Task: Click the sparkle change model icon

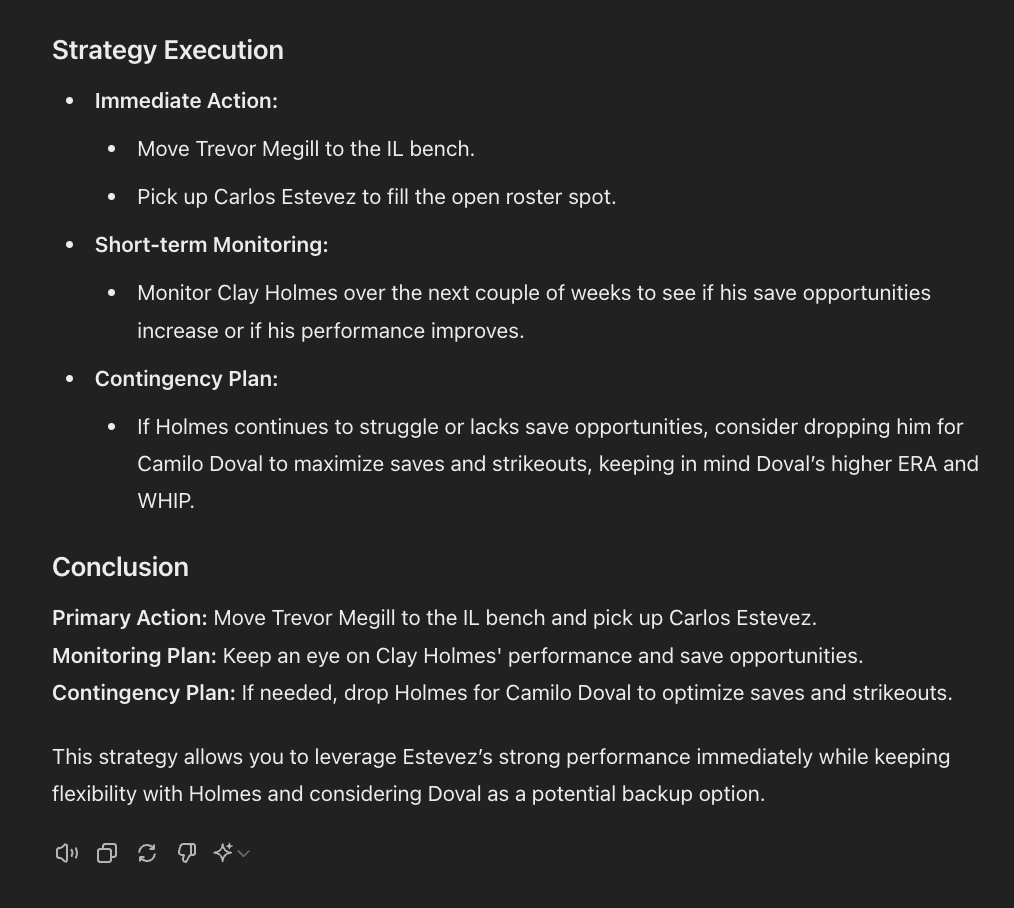Action: [223, 853]
